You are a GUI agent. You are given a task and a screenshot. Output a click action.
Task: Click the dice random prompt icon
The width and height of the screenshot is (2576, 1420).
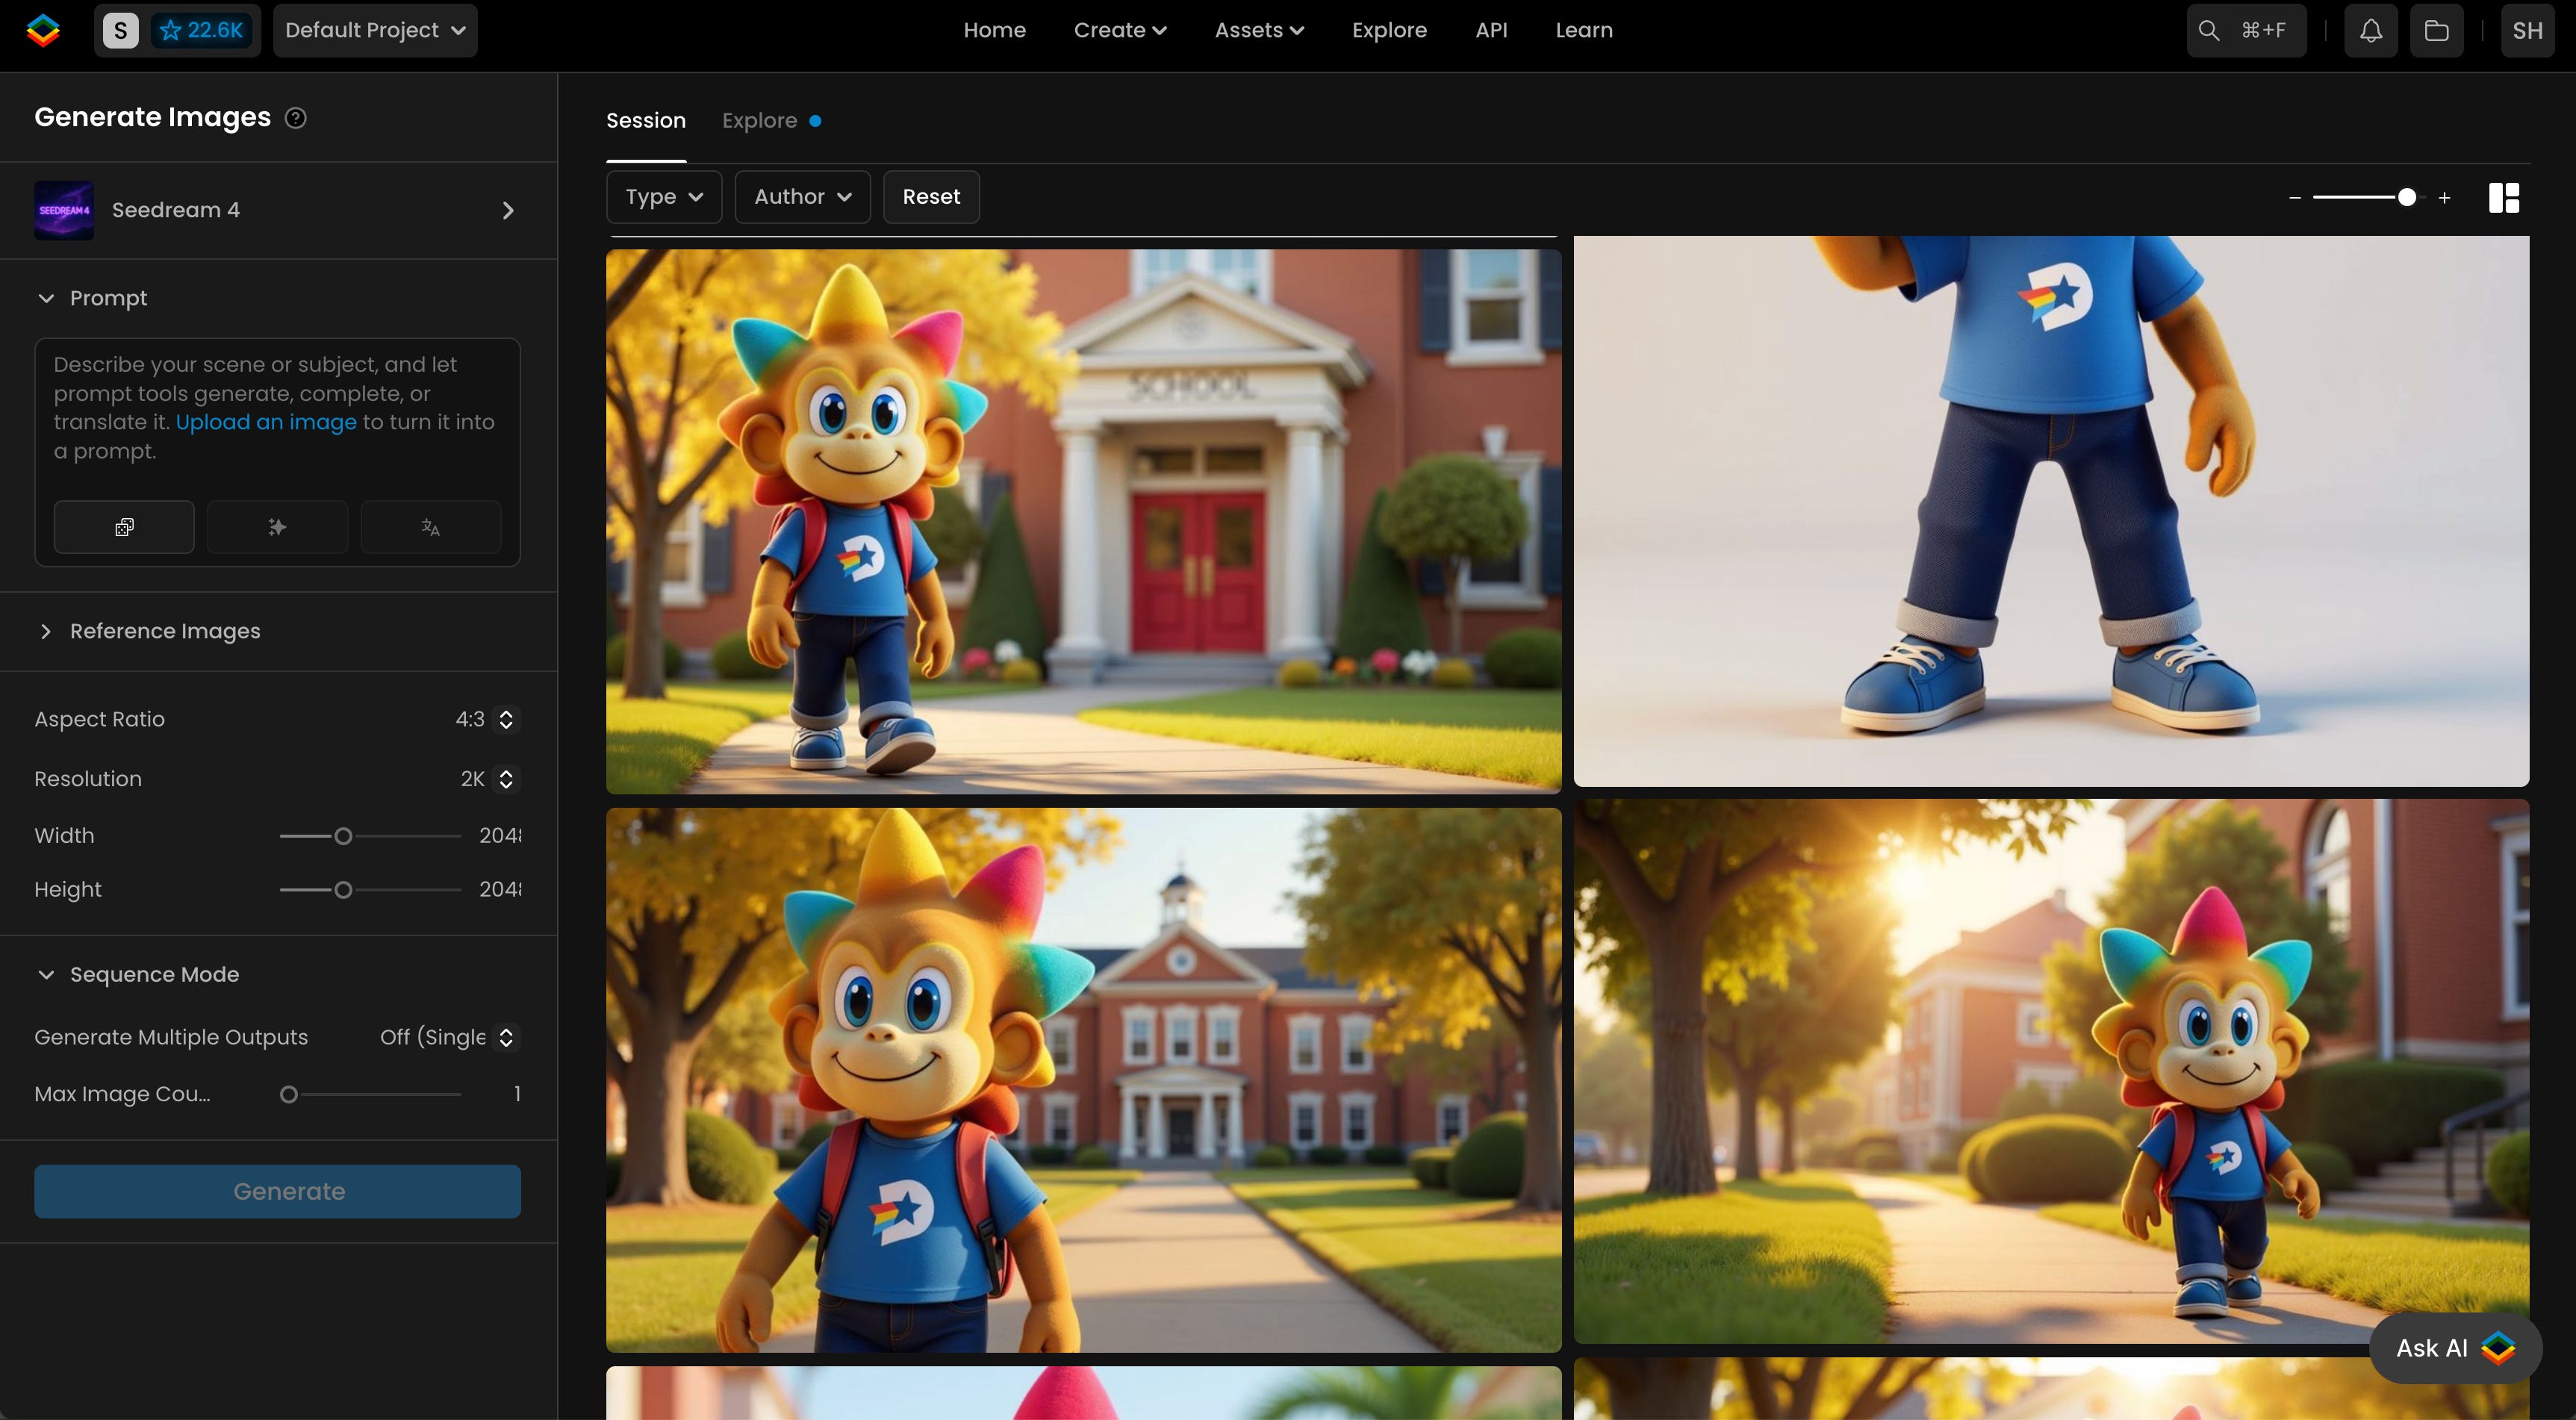[x=124, y=527]
